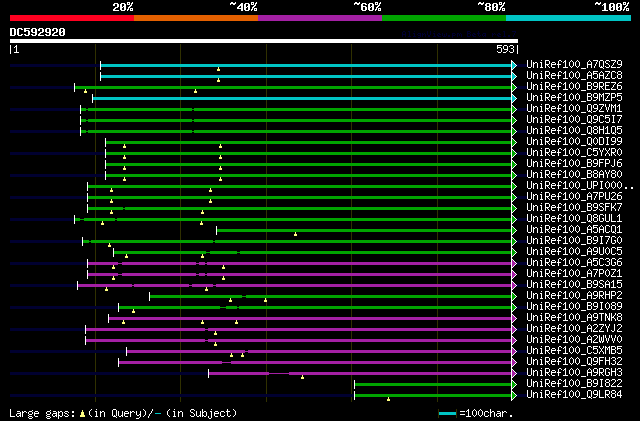This screenshot has height=421, width=640.
Task: Click the UniRef100_A7PU26 text
Action: [x=574, y=197]
